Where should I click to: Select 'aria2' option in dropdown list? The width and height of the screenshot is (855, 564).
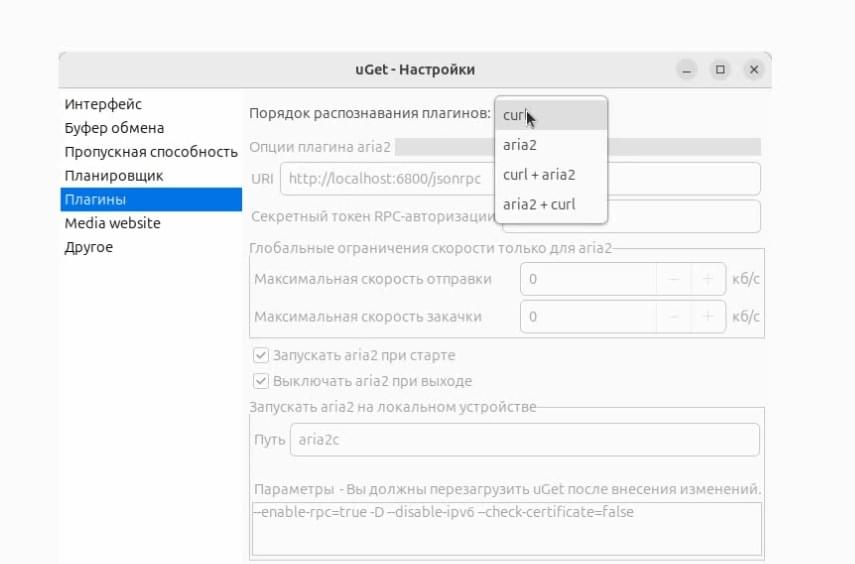pos(551,145)
